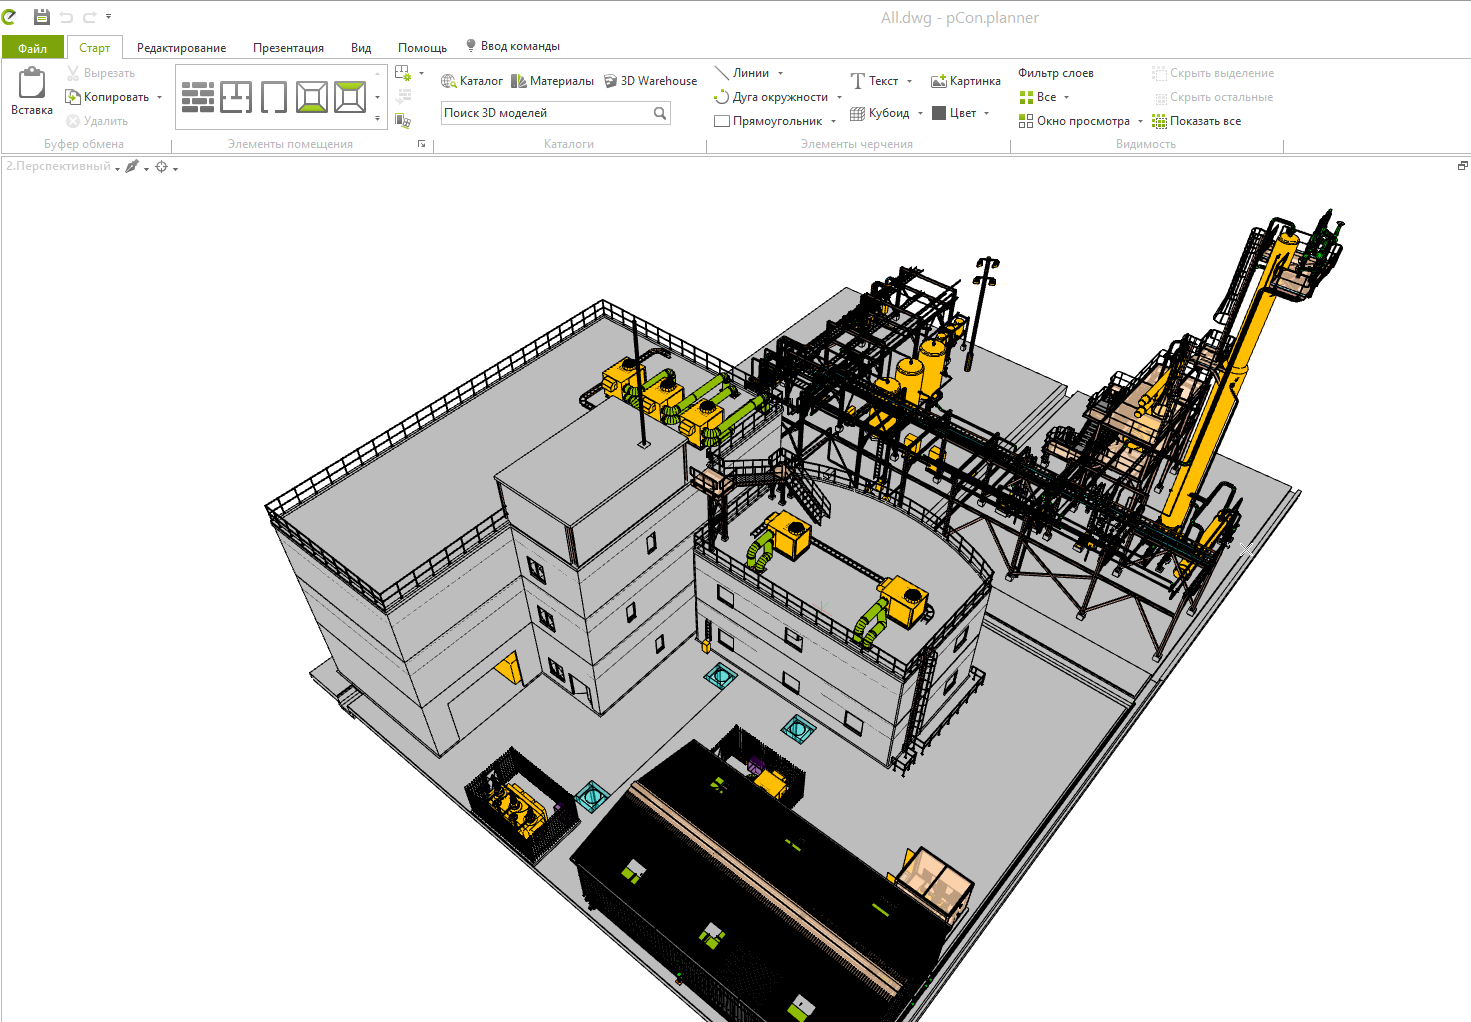Image resolution: width=1471 pixels, height=1022 pixels.
Task: Open Материалы materials library
Action: click(552, 81)
